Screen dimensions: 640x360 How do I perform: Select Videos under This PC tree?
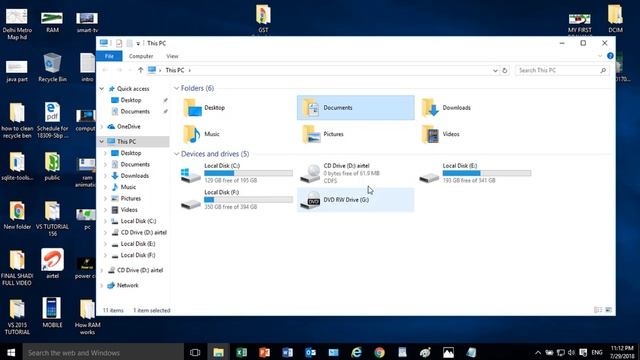tap(129, 210)
